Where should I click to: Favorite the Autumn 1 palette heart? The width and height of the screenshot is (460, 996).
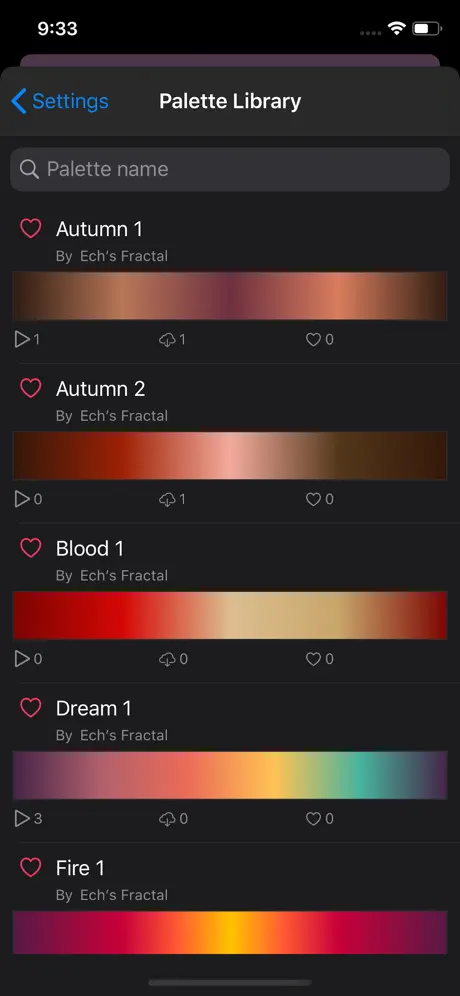click(x=30, y=228)
